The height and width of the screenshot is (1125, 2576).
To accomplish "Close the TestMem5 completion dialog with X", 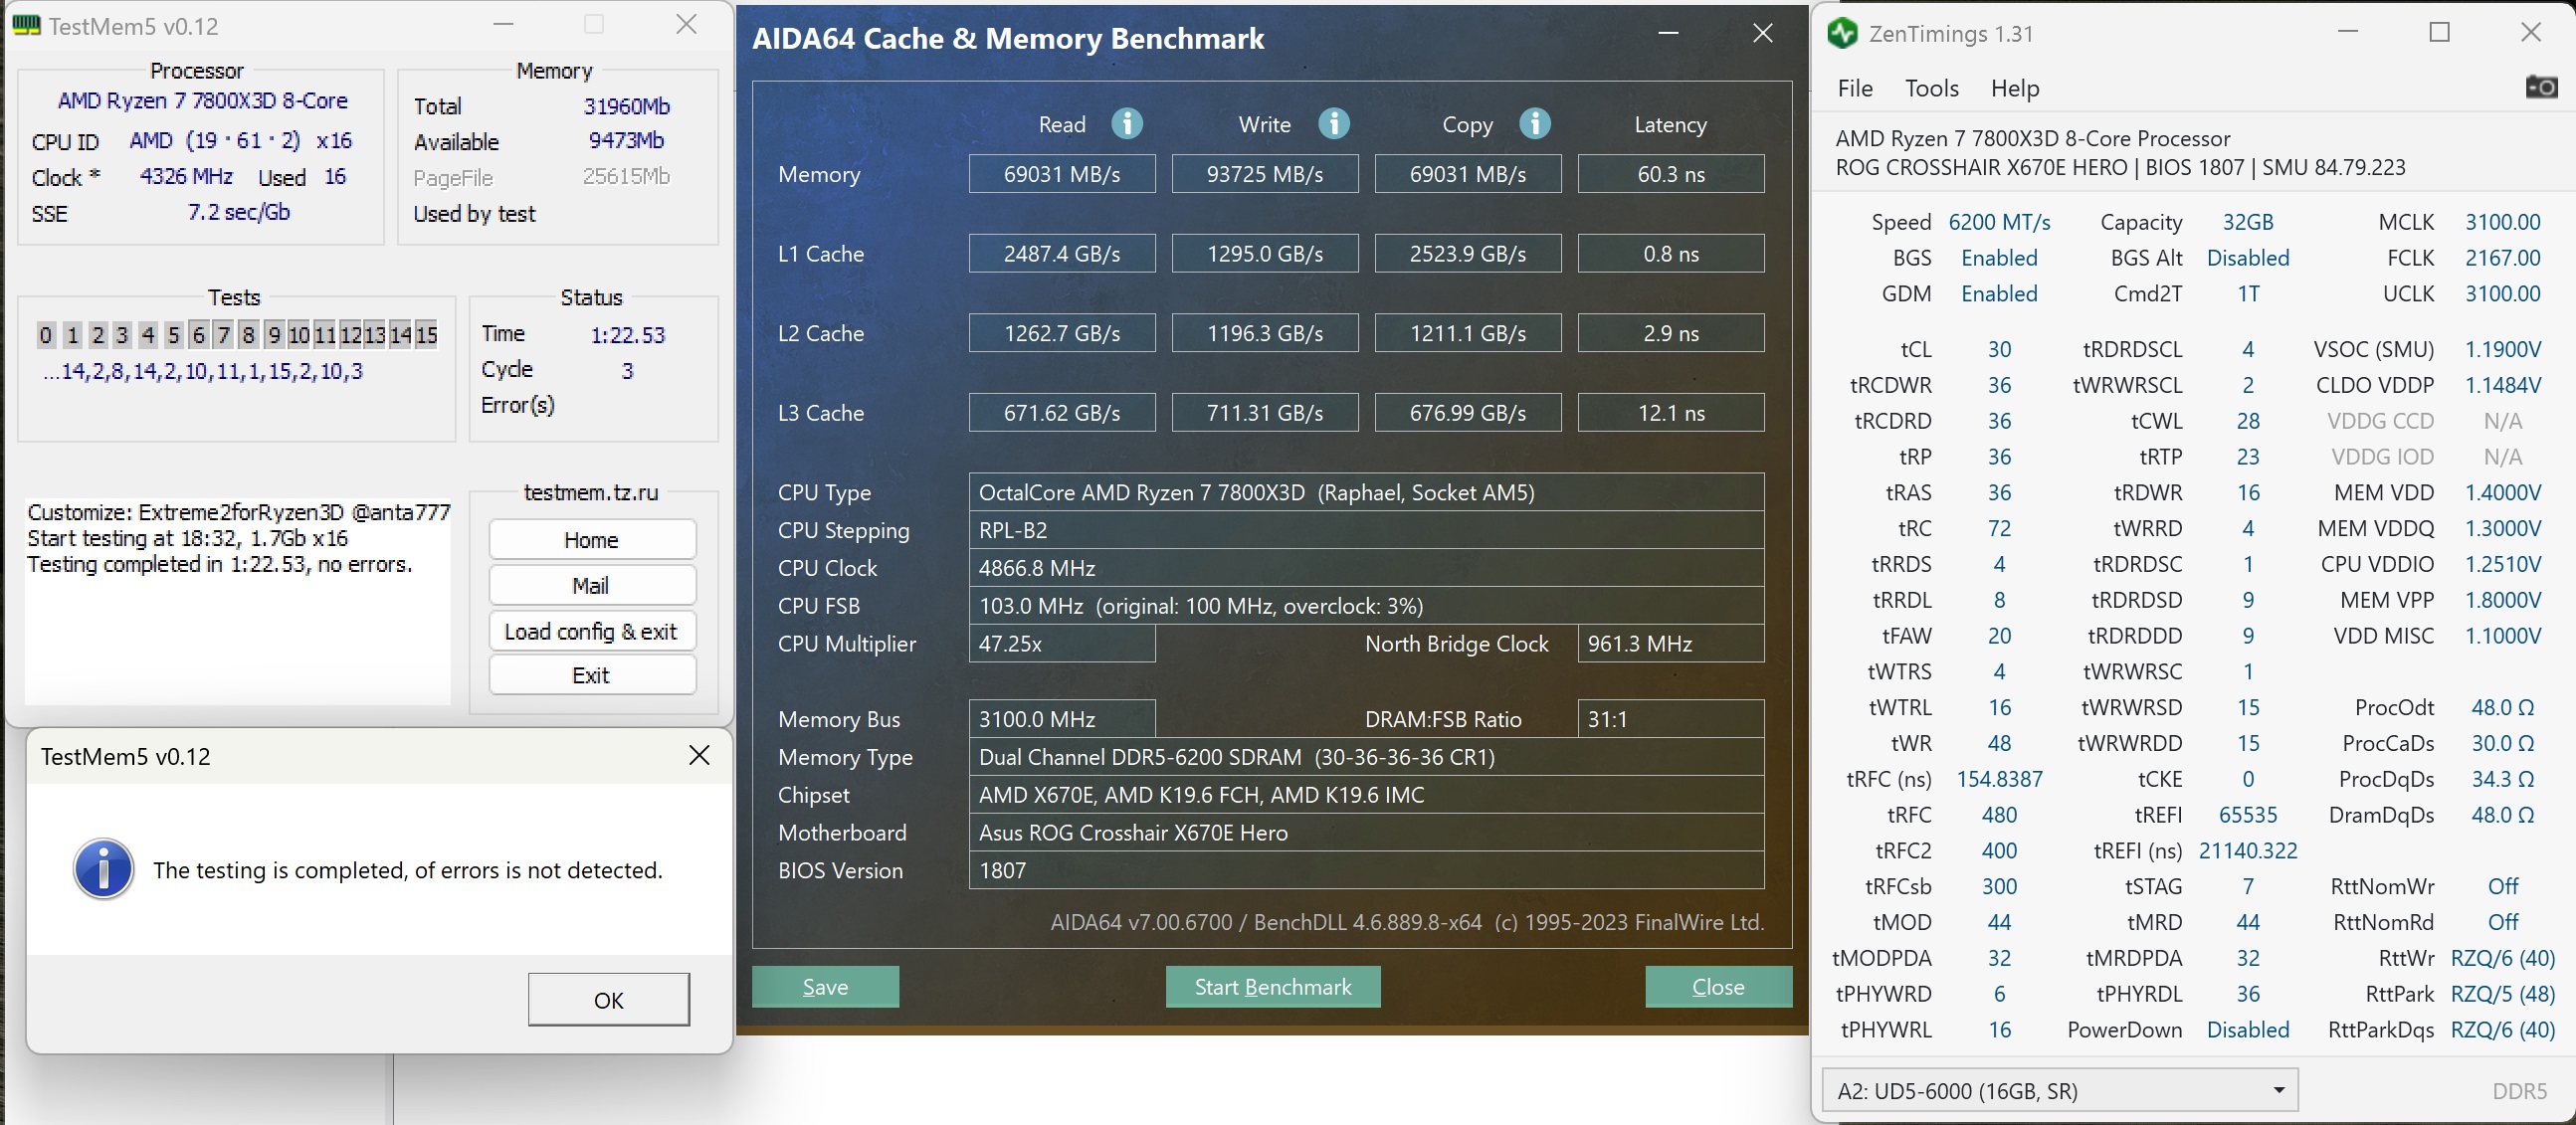I will 699,756.
